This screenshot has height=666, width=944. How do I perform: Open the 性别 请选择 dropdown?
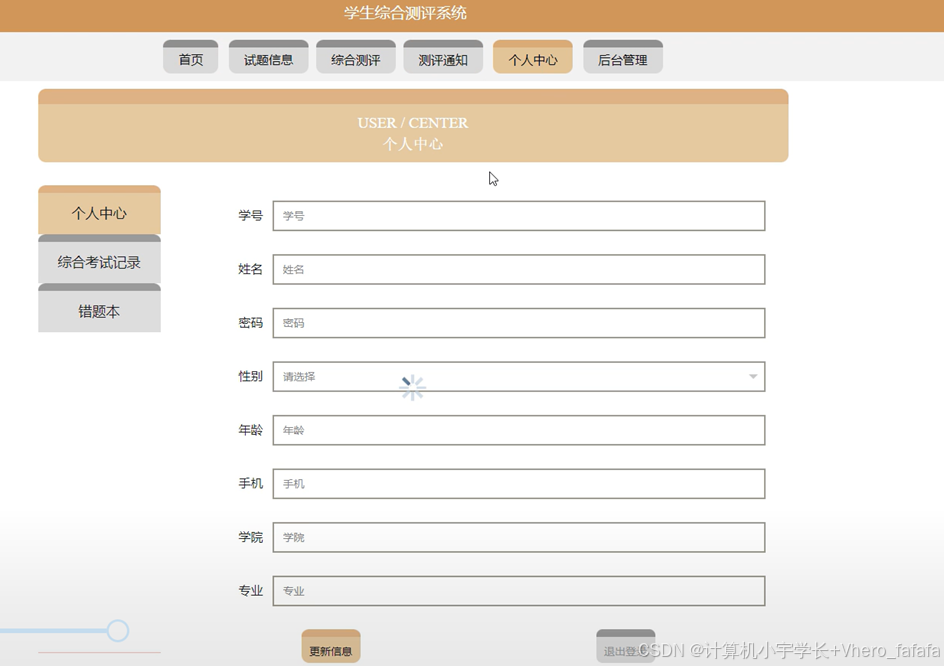[519, 376]
